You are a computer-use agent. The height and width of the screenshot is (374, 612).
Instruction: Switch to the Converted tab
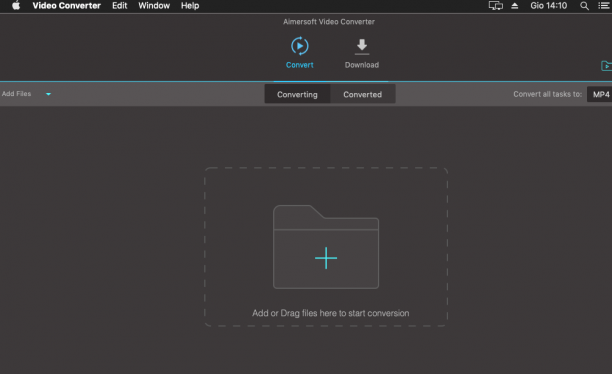coord(363,94)
